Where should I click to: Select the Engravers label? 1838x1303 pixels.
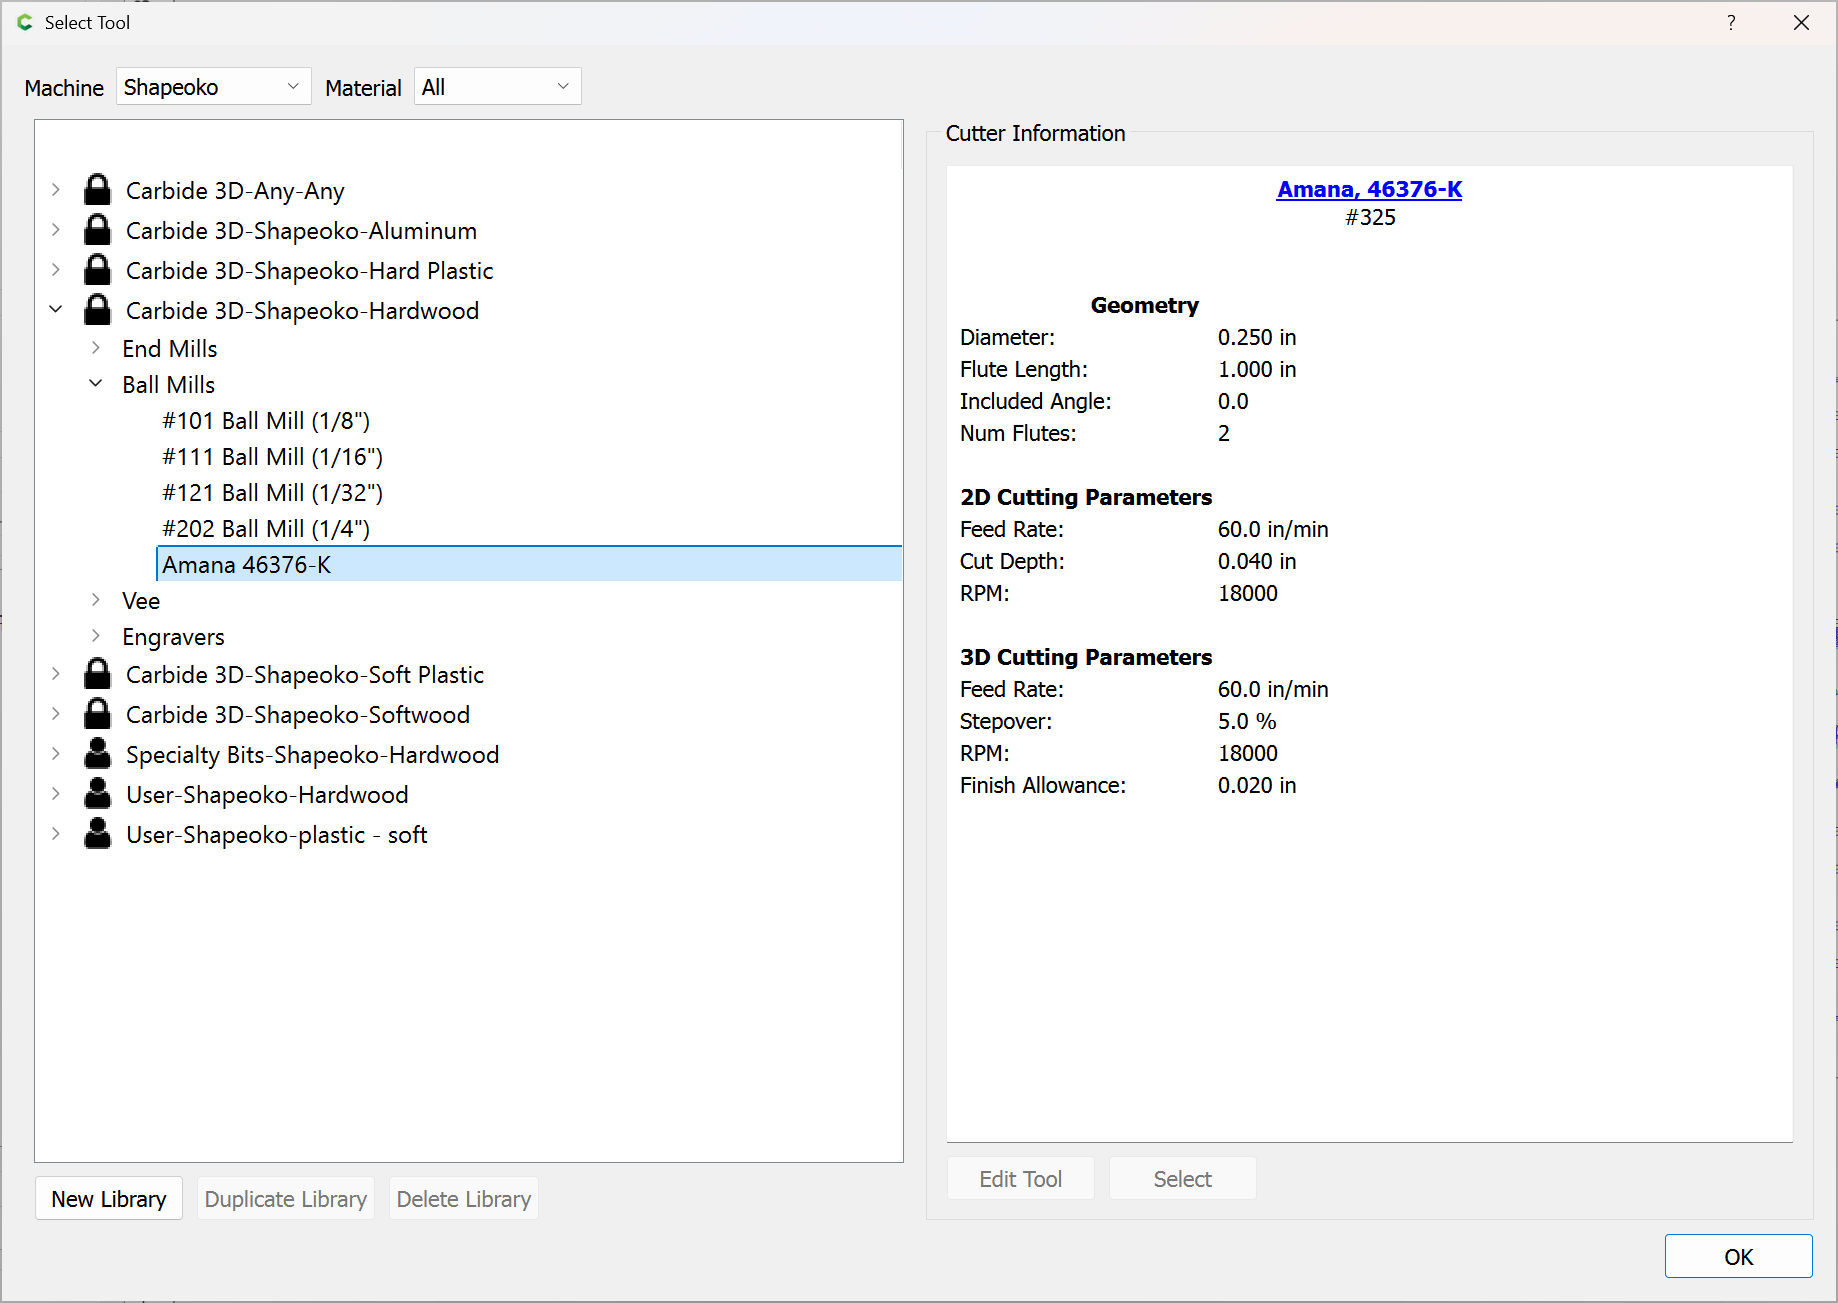173,637
